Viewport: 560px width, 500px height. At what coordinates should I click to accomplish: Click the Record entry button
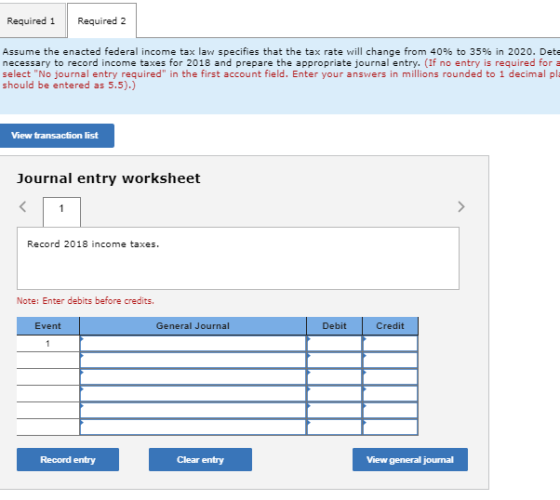coord(68,460)
